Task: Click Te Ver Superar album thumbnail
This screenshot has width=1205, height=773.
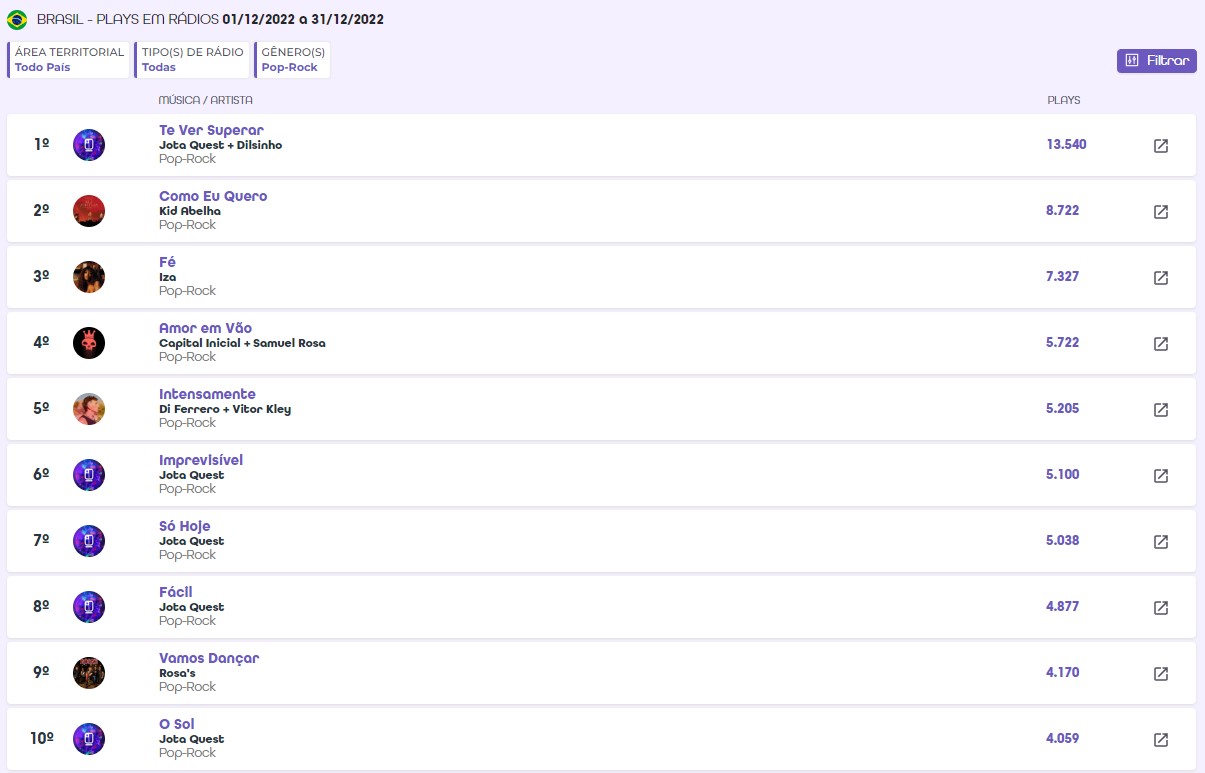Action: (89, 145)
